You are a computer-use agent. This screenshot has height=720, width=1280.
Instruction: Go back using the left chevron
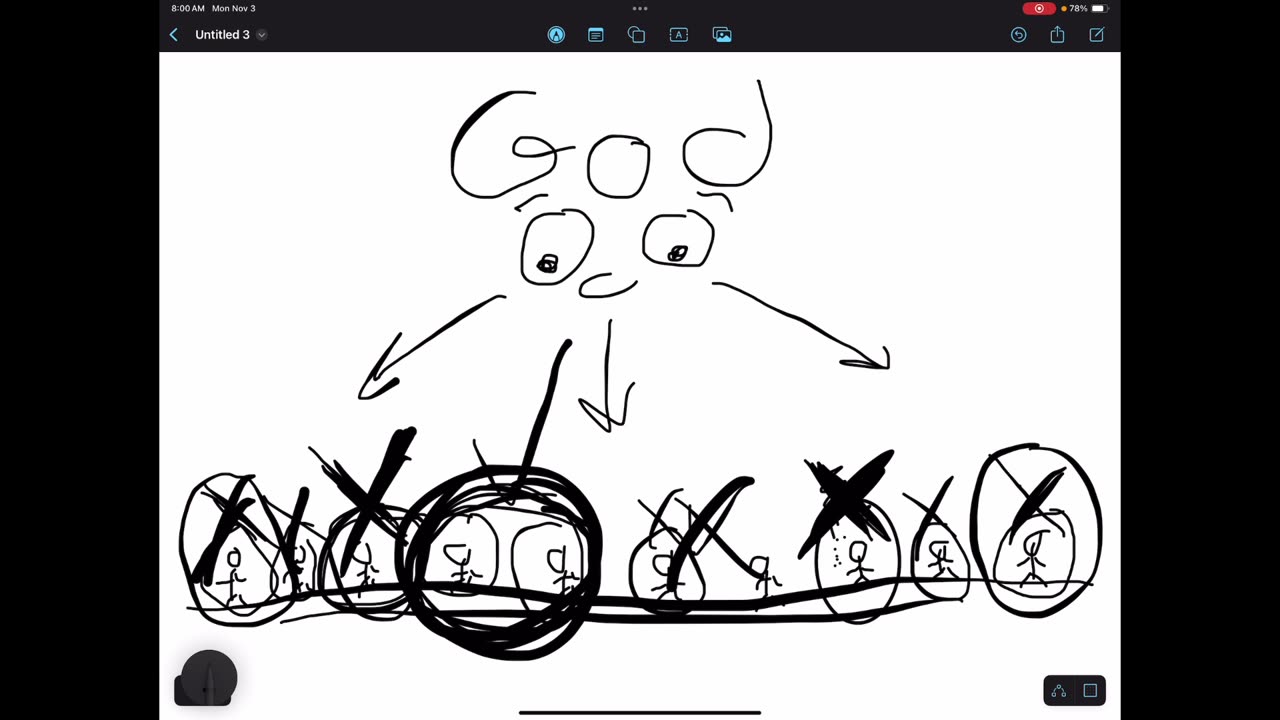(x=173, y=35)
